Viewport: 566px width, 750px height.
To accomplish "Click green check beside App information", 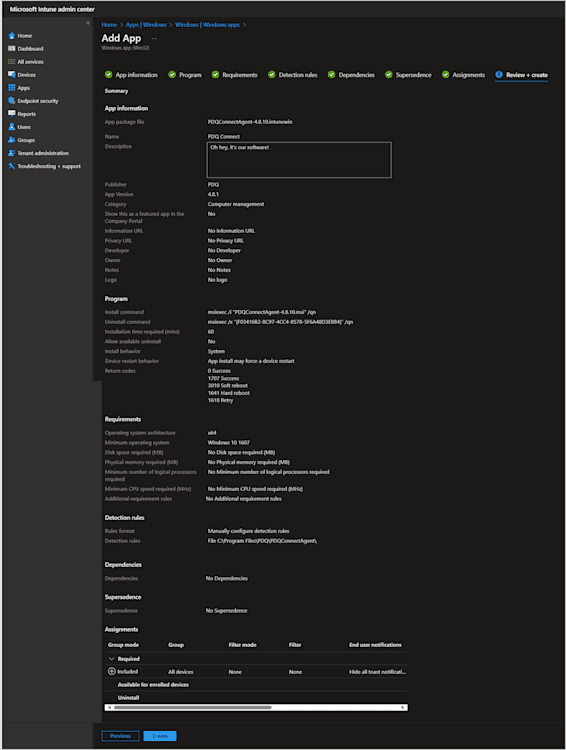I will pyautogui.click(x=109, y=75).
